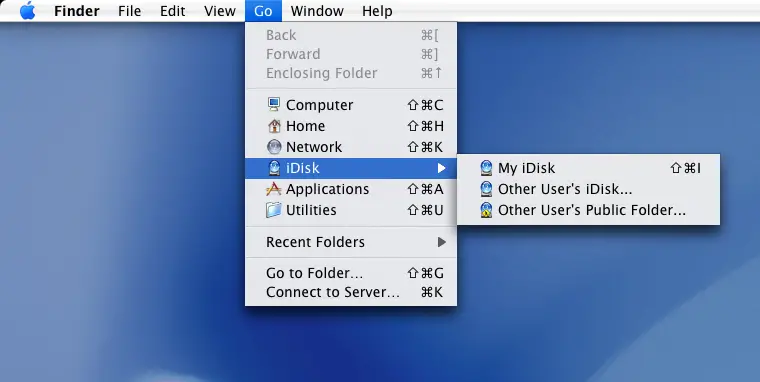Screen dimensions: 760x382
Task: Click the iDisk icon in Go menu
Action: (x=274, y=168)
